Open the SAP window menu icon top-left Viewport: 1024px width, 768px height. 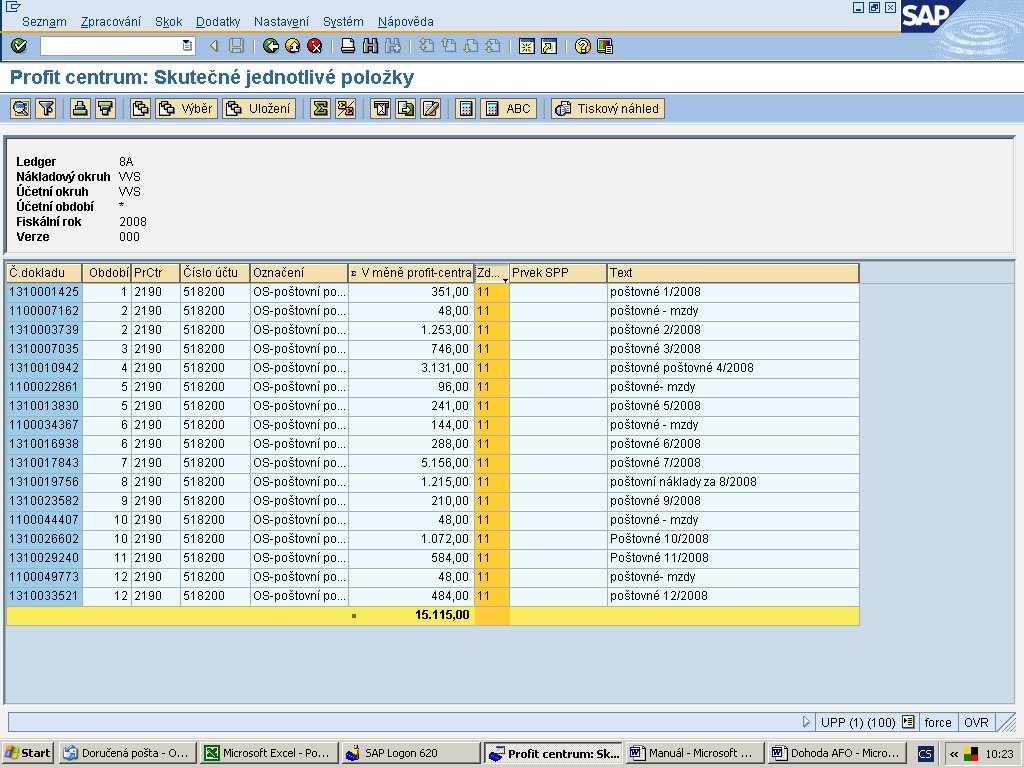[x=12, y=6]
